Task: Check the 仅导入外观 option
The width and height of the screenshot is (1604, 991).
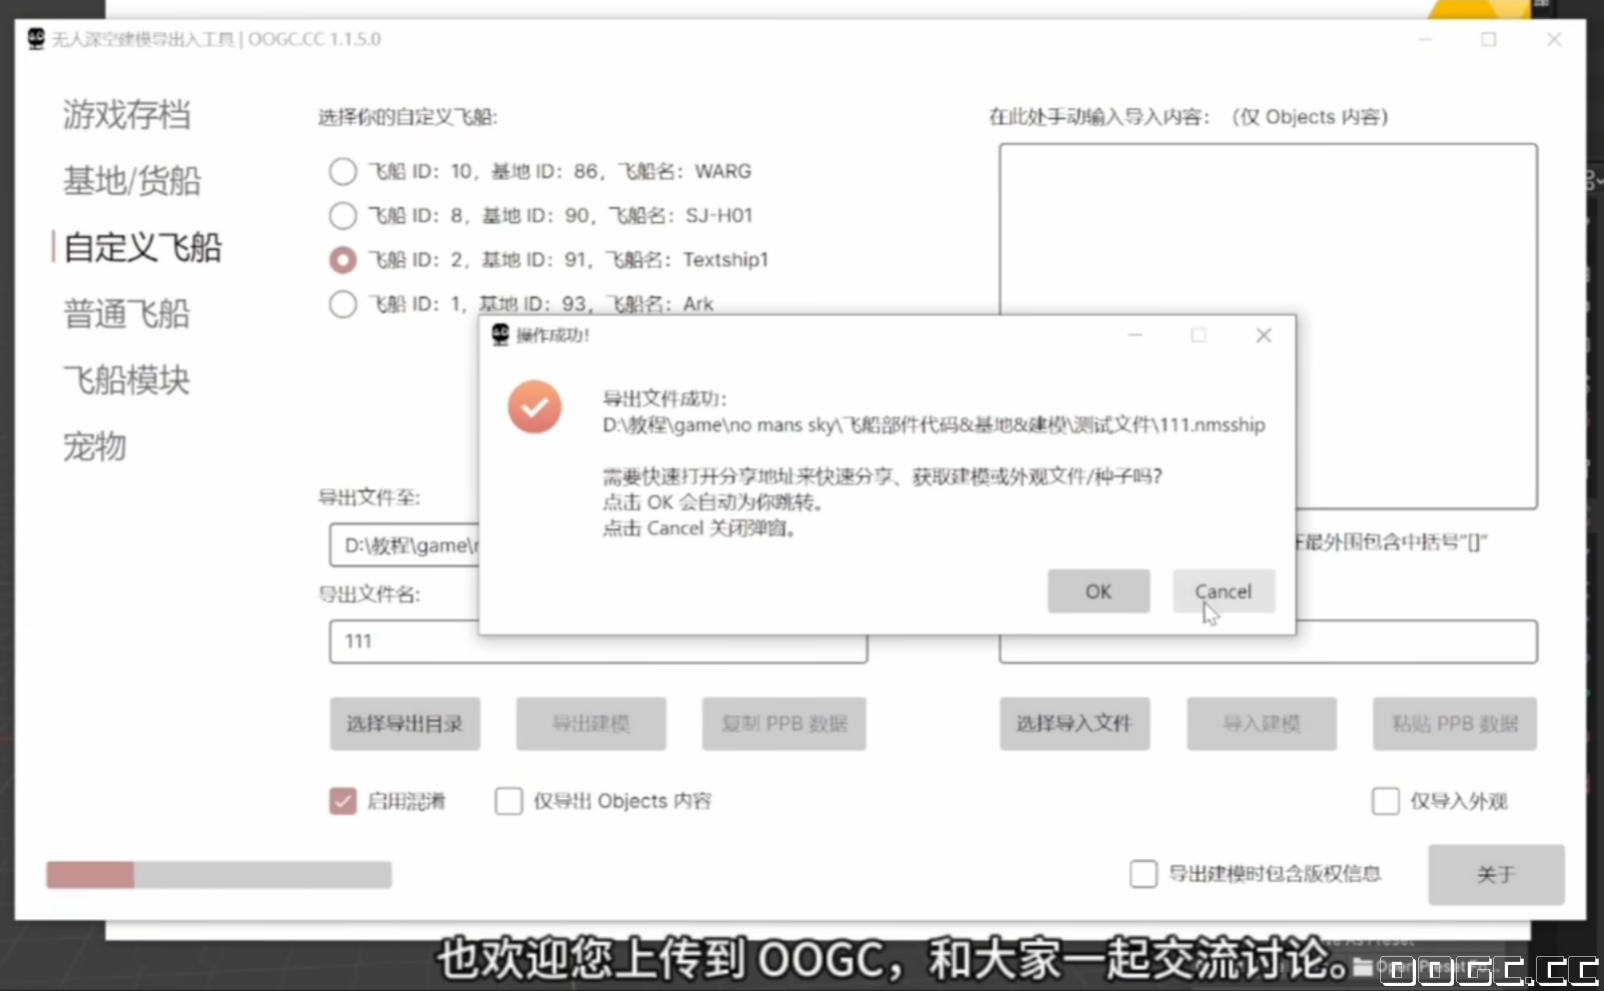Action: pyautogui.click(x=1385, y=801)
